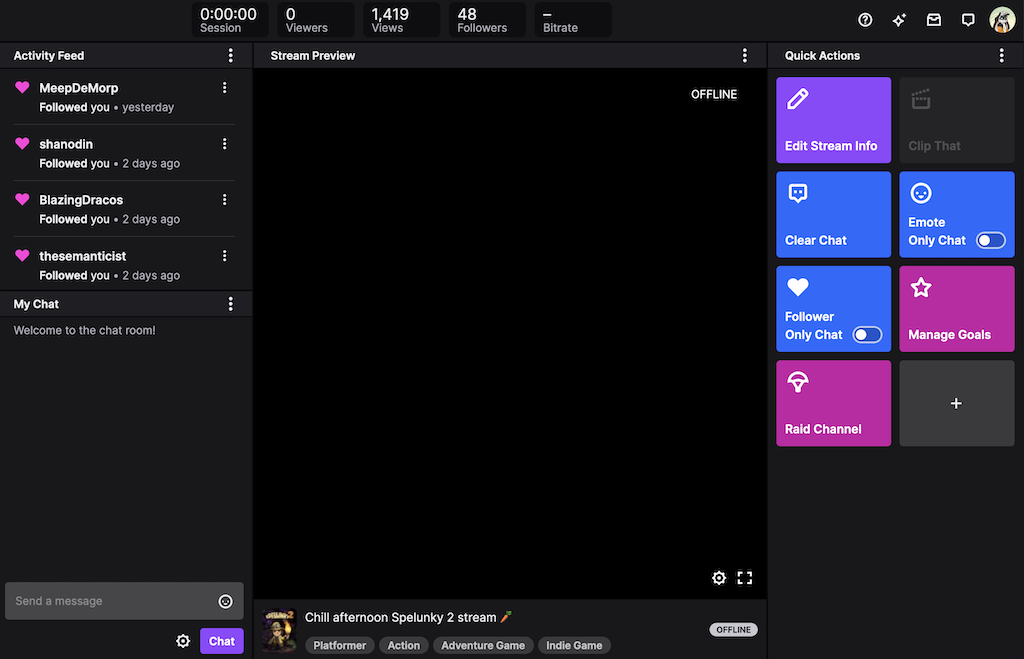Open the notifications inbox icon
This screenshot has width=1024, height=659.
[933, 19]
